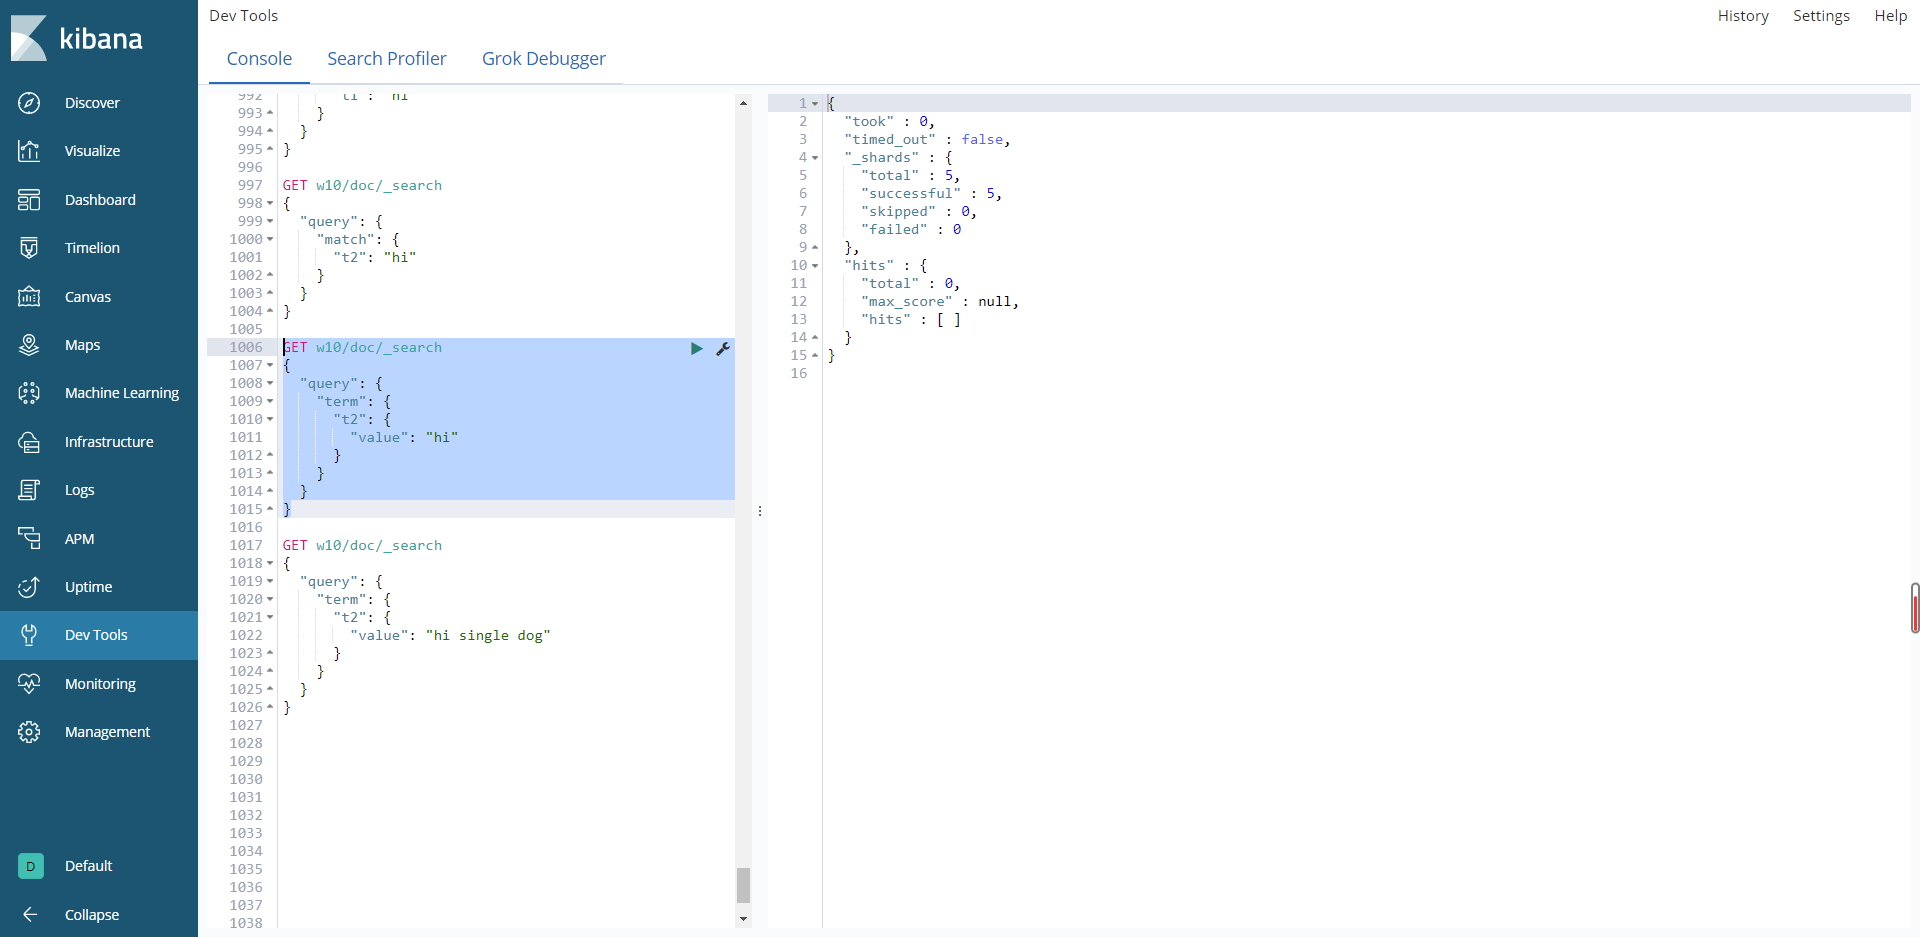The width and height of the screenshot is (1920, 937).
Task: Click the Dev Tools wrench icon
Action: 29,635
